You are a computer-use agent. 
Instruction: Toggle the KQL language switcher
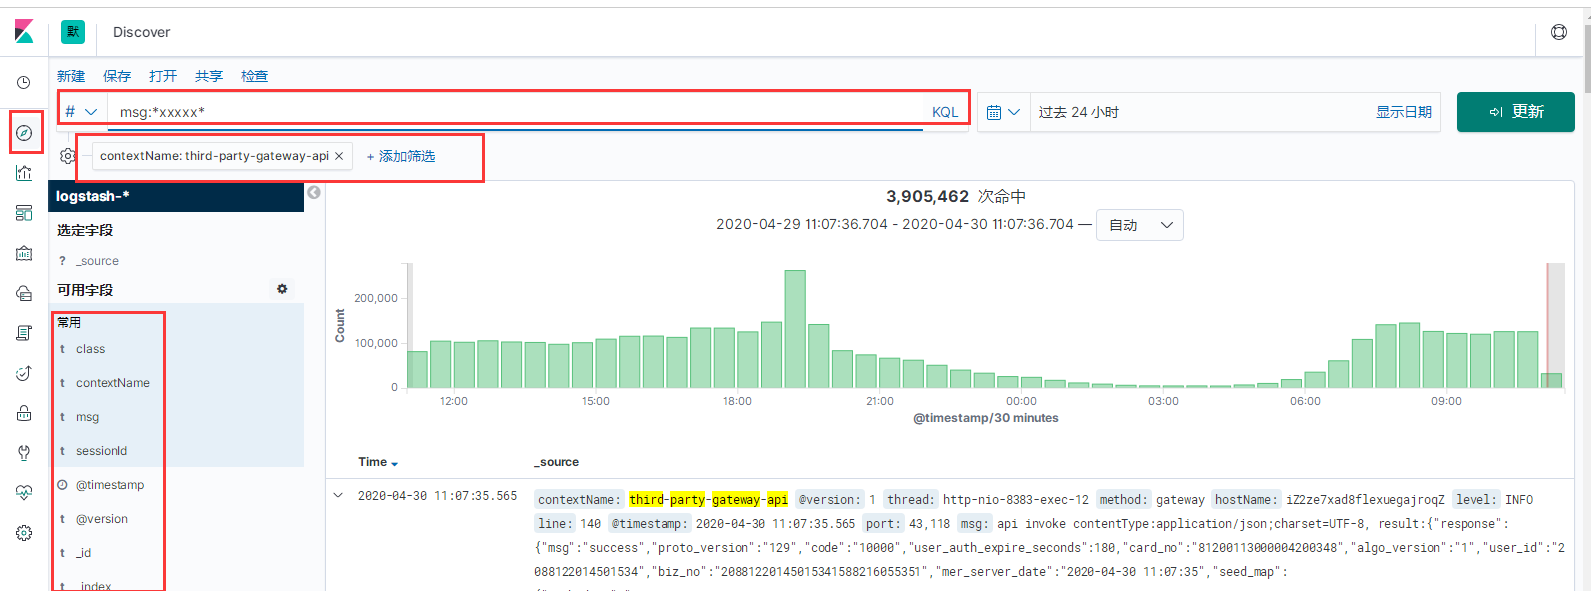point(945,112)
